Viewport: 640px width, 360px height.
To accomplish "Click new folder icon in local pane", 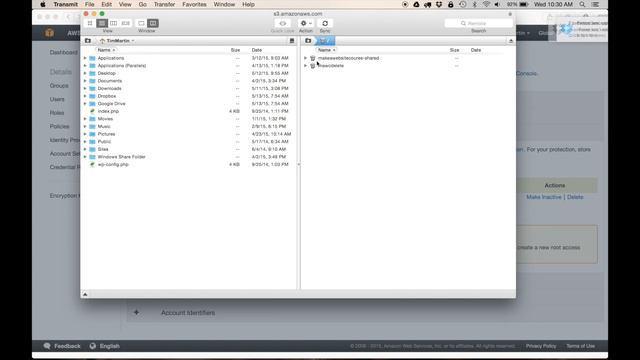I will click(x=88, y=41).
